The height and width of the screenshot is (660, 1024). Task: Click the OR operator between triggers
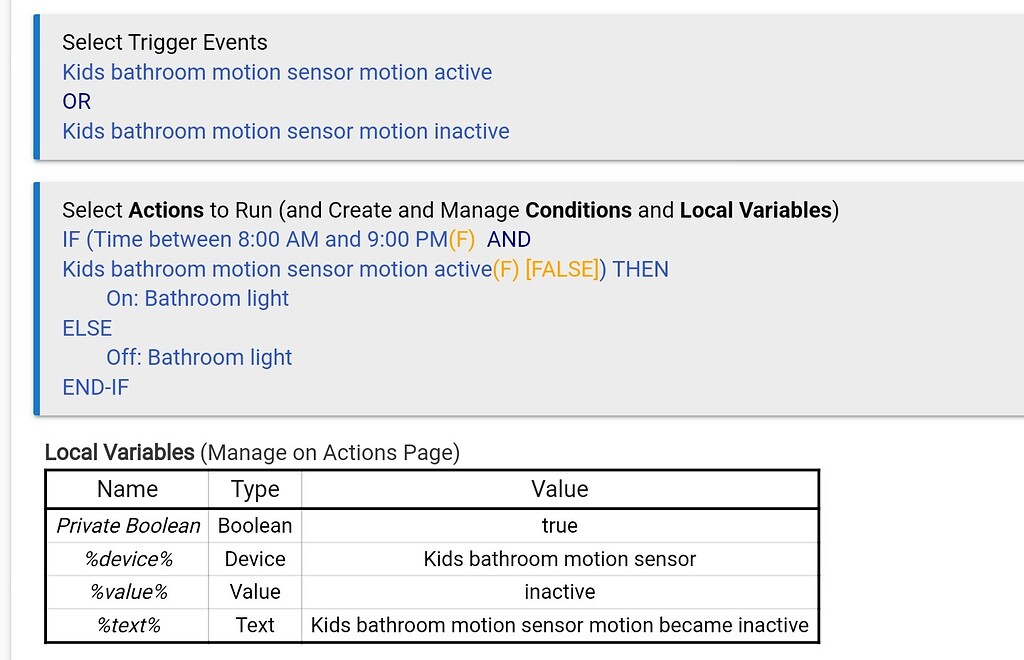click(74, 101)
